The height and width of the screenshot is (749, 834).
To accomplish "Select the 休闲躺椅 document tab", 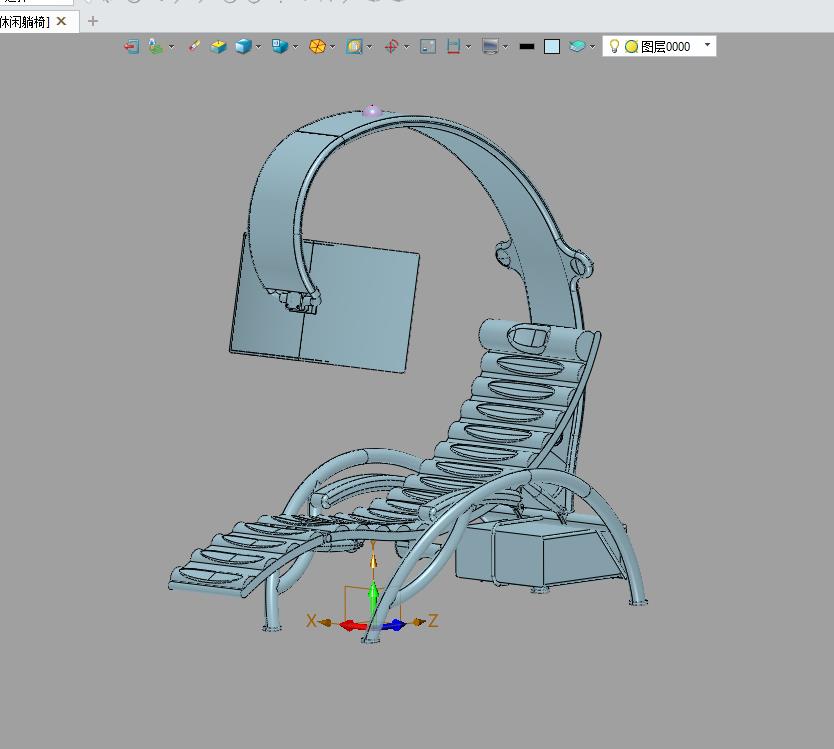I will (26, 22).
